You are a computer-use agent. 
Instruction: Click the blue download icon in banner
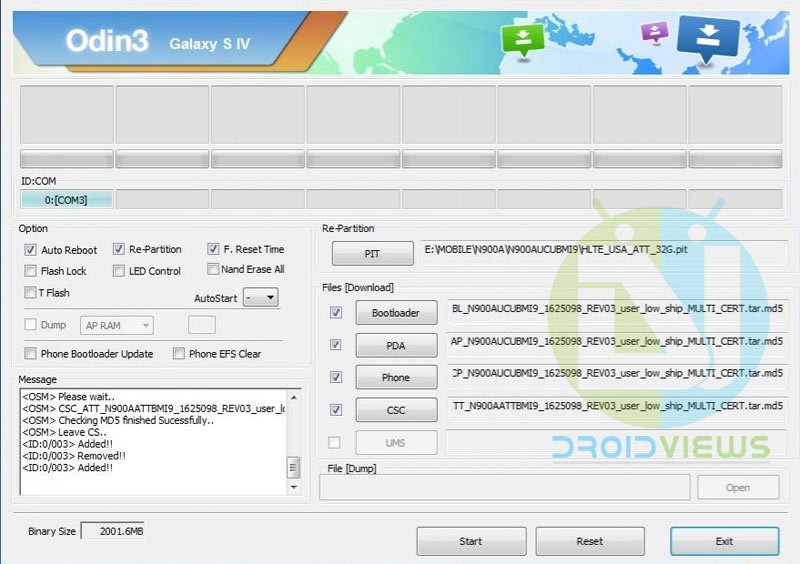coord(708,40)
